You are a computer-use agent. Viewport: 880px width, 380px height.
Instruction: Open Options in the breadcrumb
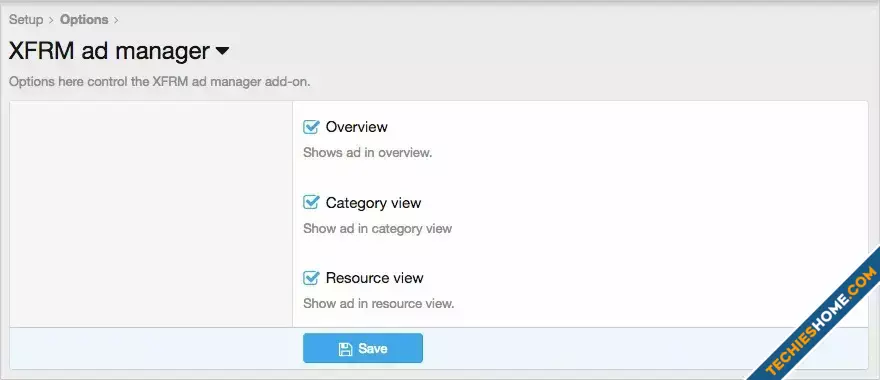click(84, 20)
